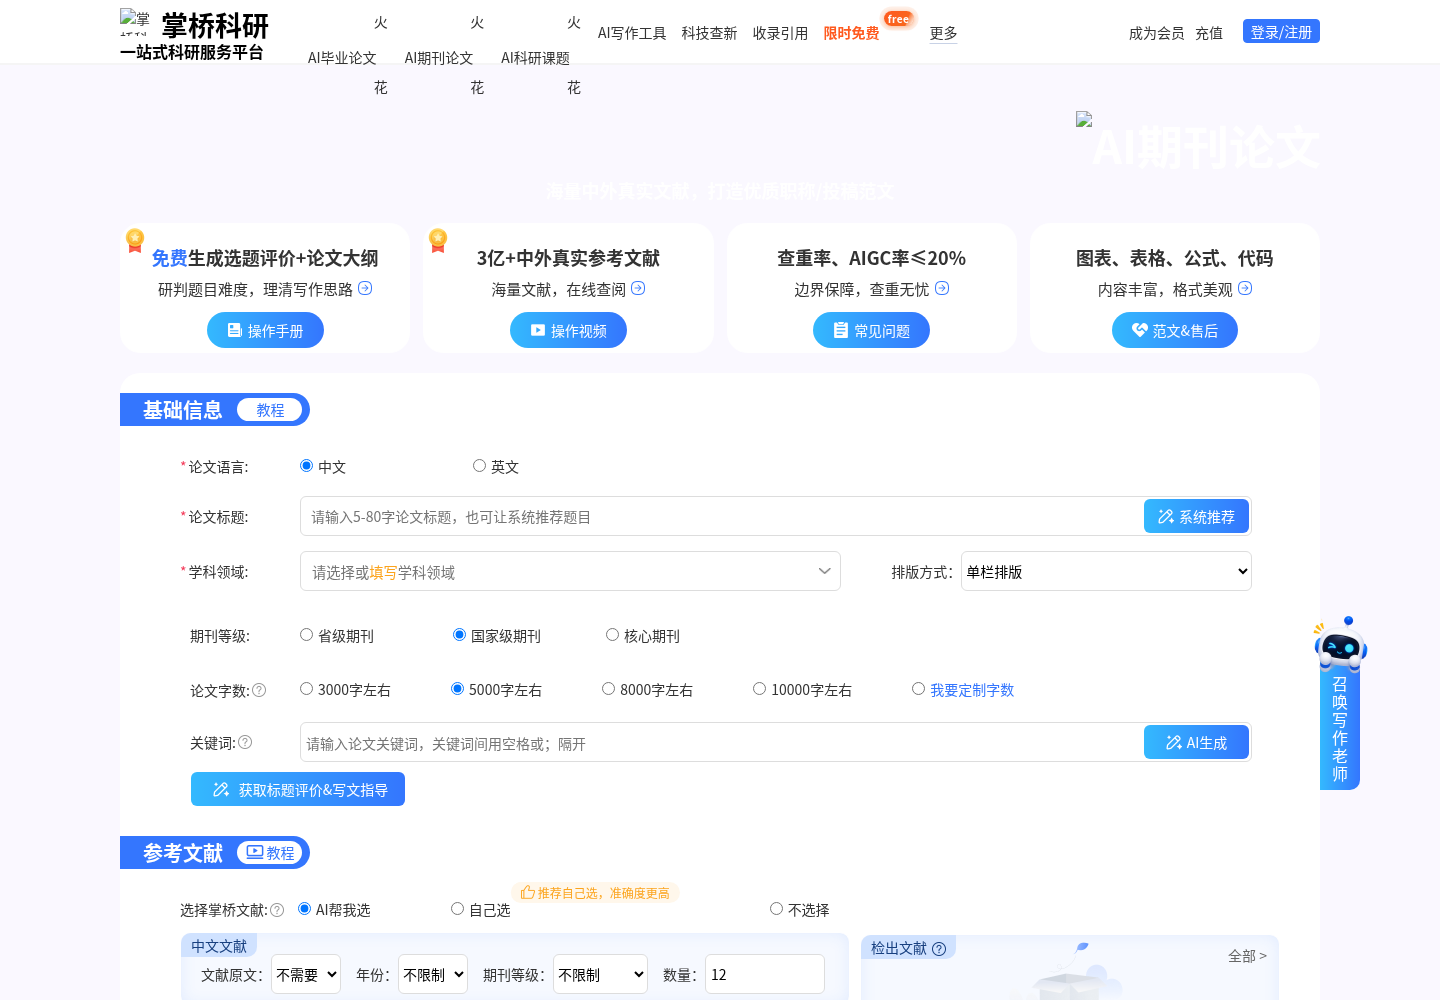Click 登录/注册 button

coord(1281,32)
